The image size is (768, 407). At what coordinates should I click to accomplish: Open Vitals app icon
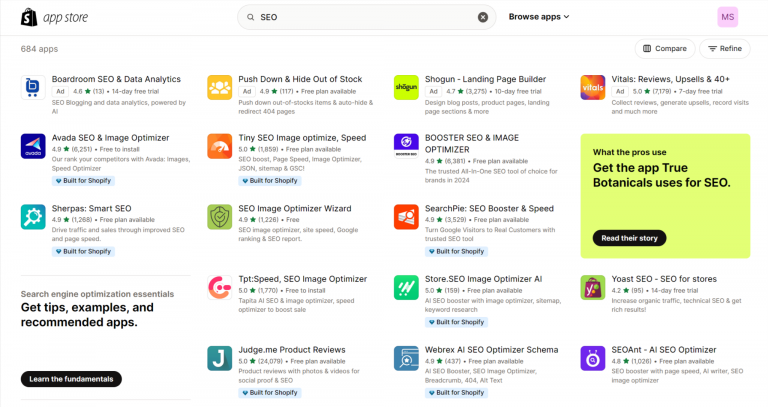[593, 87]
